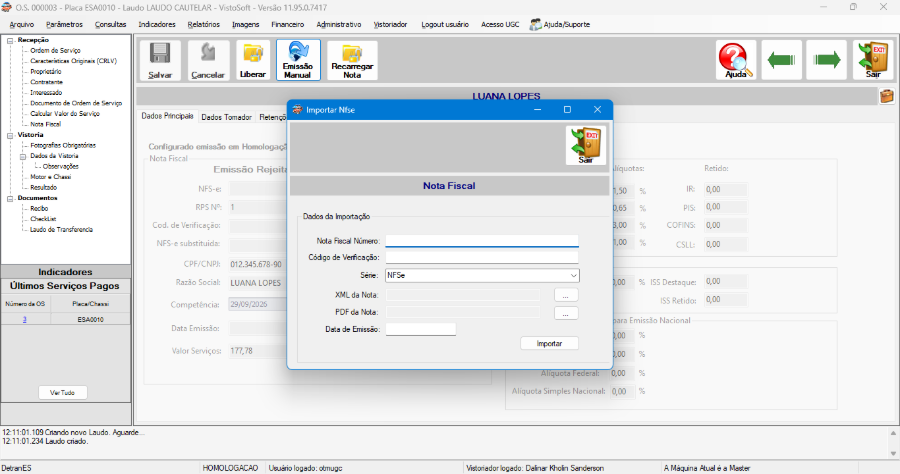The image size is (900, 474).
Task: Browse for PDF da Nota file
Action: click(566, 313)
